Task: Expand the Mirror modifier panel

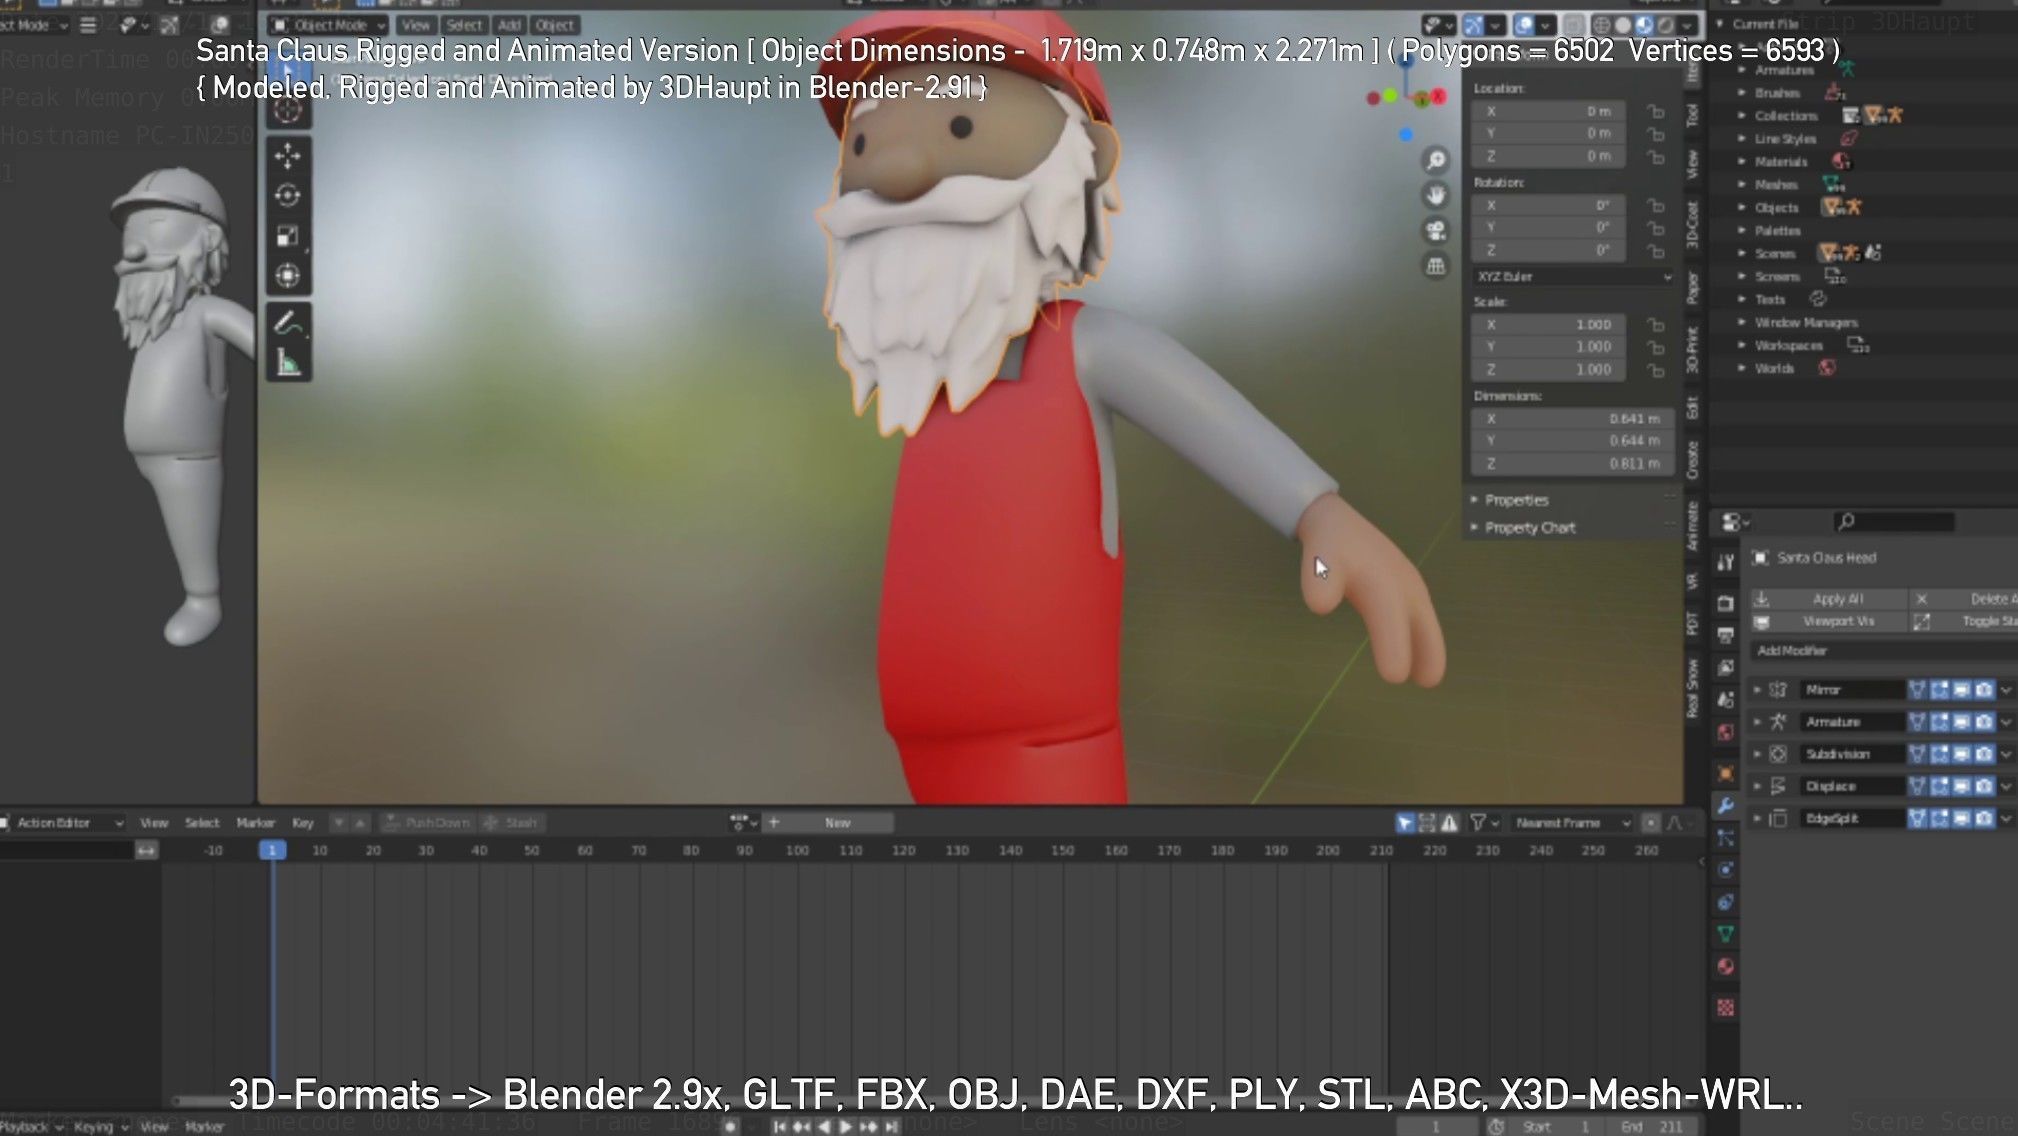Action: 1758,689
